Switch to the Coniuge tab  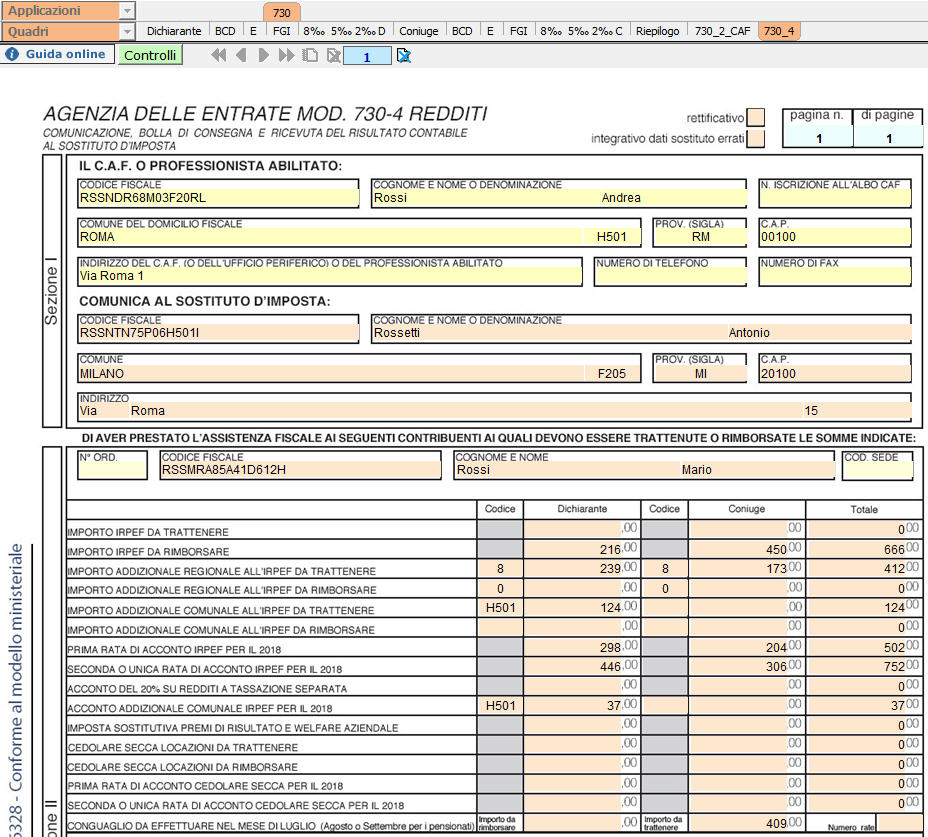(418, 31)
